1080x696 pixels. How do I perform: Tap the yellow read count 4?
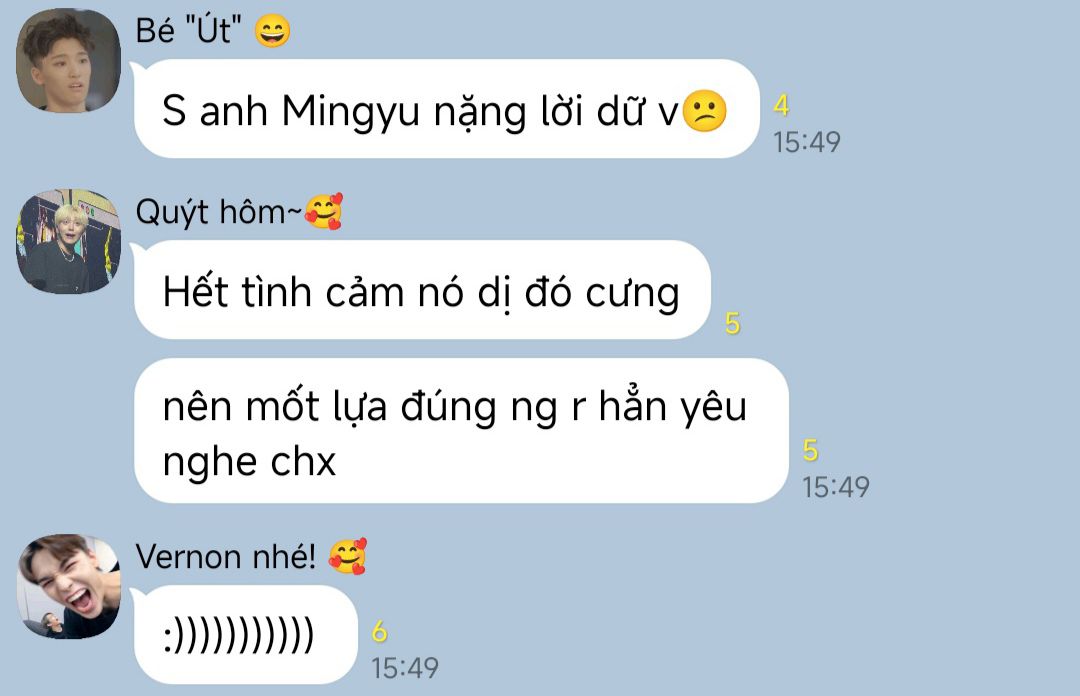(781, 105)
